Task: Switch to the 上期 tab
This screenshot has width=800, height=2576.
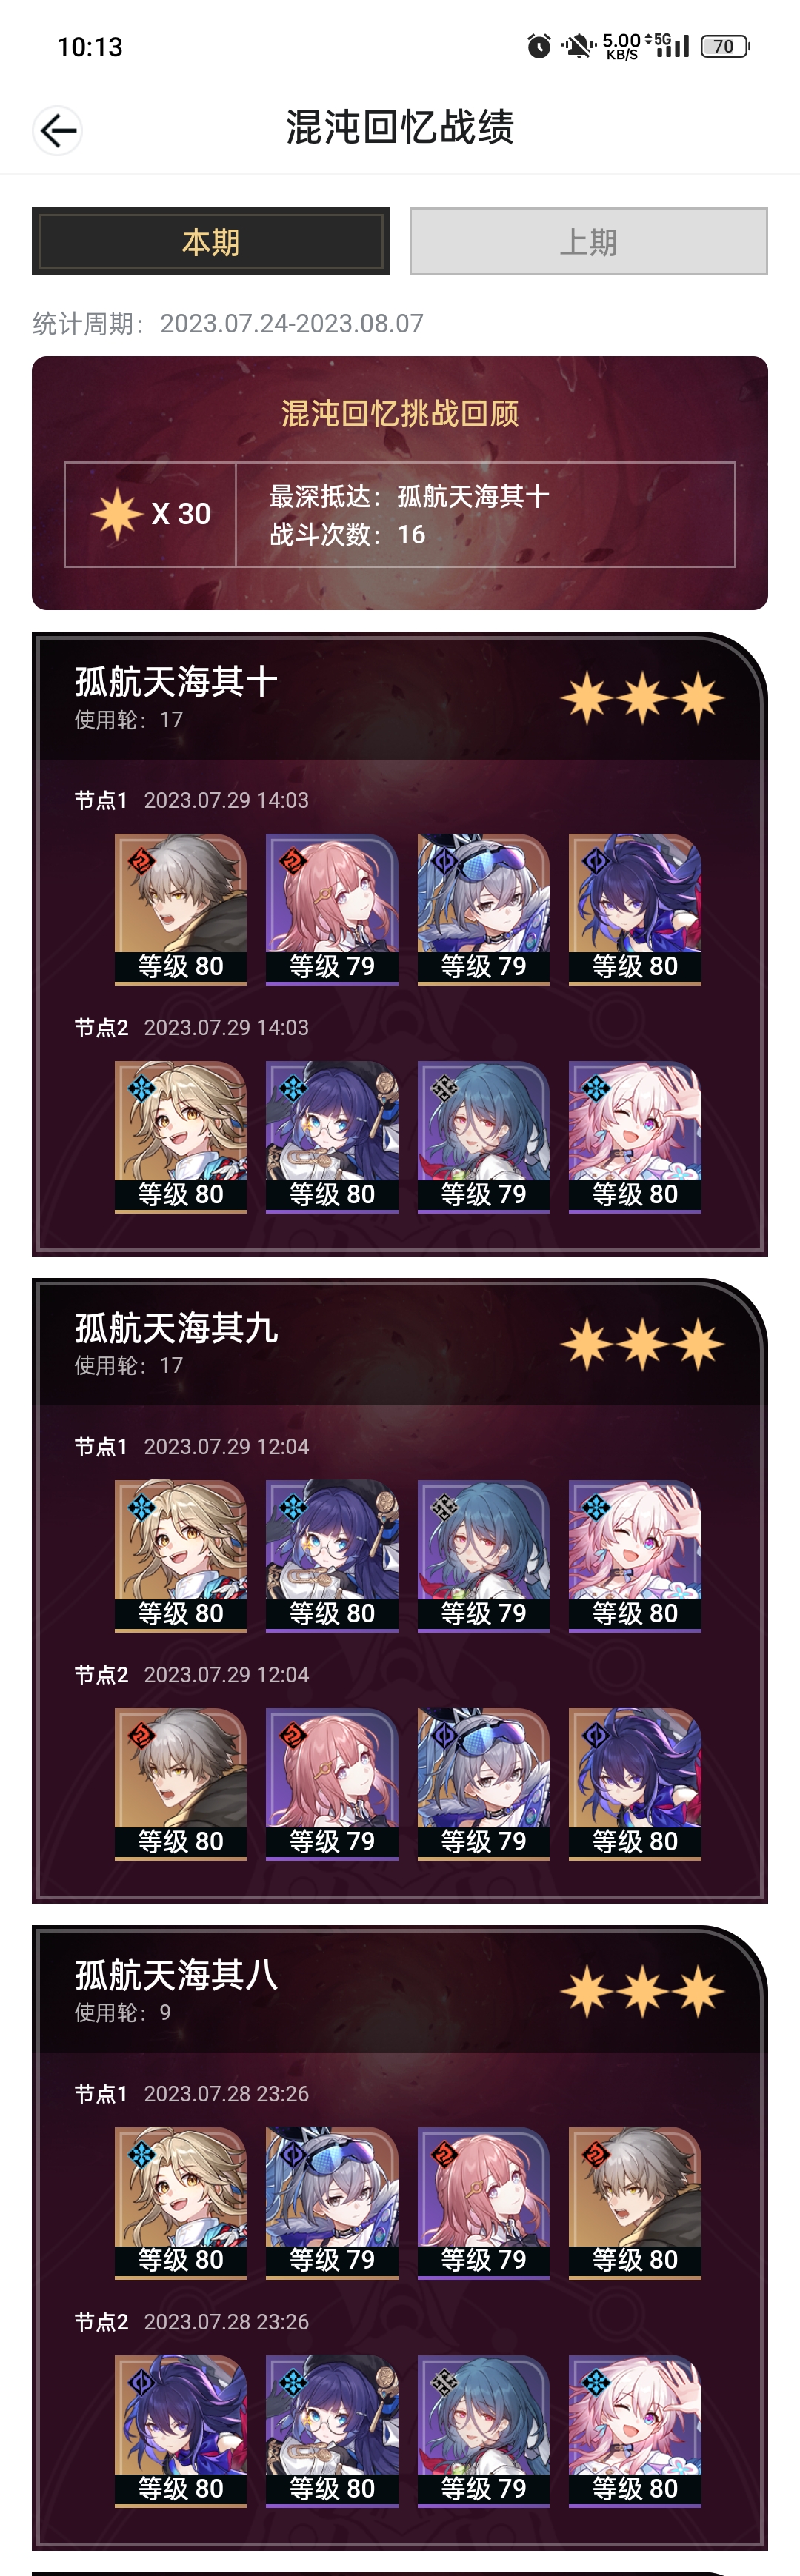Action: [x=588, y=241]
